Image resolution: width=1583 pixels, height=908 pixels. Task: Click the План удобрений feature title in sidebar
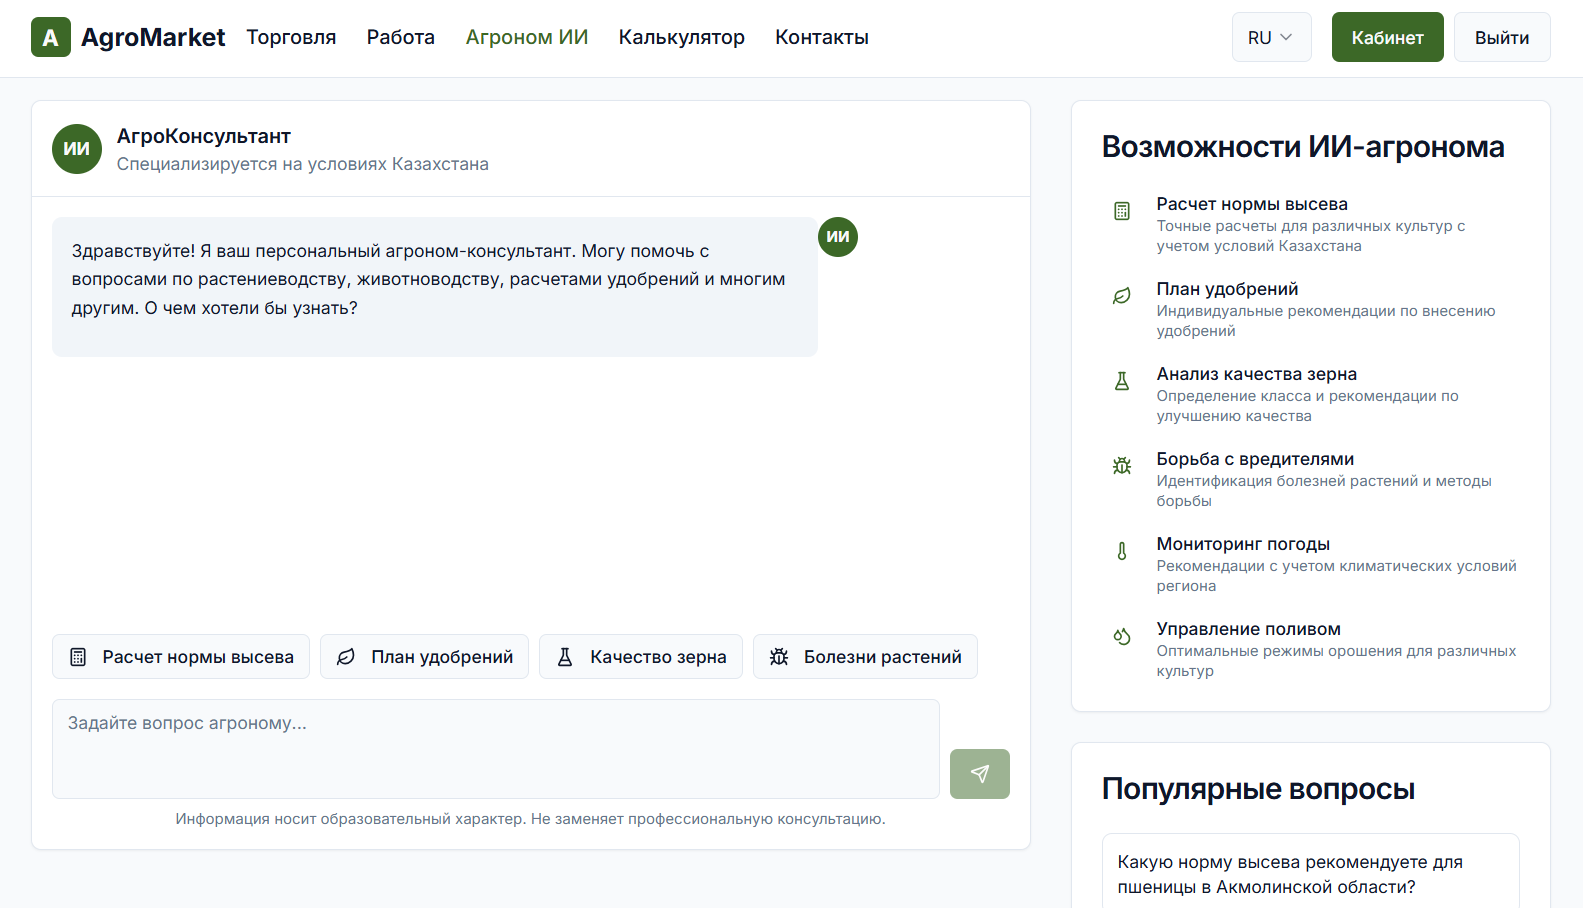(1227, 289)
